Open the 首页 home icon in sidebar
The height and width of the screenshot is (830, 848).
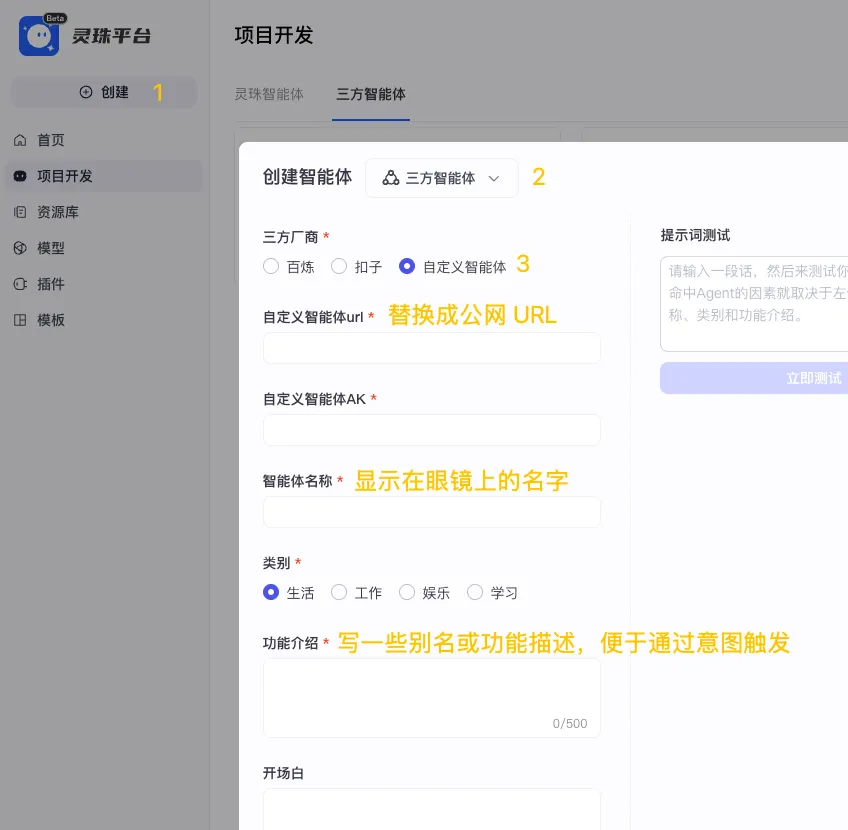tap(22, 140)
